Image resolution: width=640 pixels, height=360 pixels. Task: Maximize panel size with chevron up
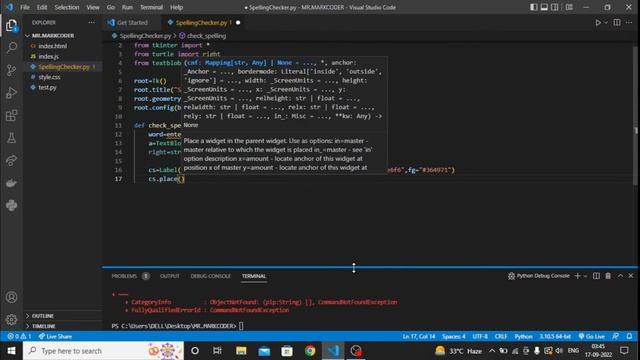[620, 276]
